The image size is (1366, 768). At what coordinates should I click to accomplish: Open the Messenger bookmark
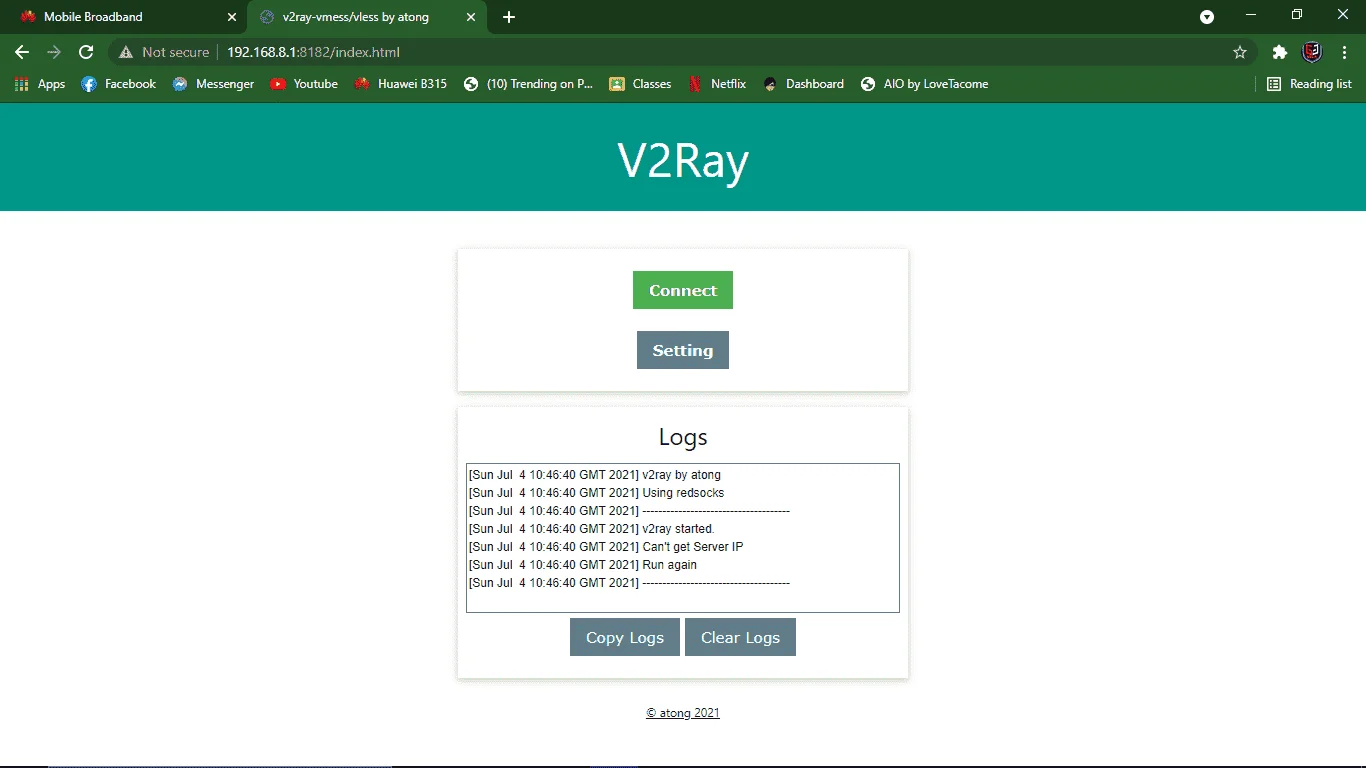[213, 84]
